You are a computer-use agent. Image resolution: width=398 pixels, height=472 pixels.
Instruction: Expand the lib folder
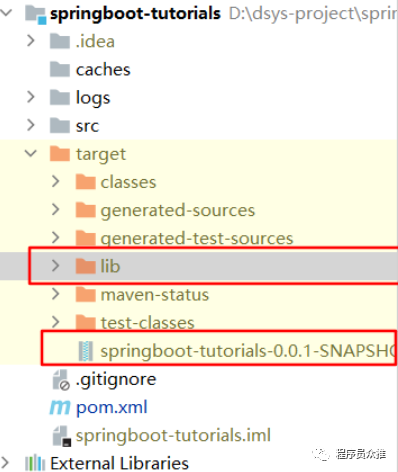[x=56, y=266]
